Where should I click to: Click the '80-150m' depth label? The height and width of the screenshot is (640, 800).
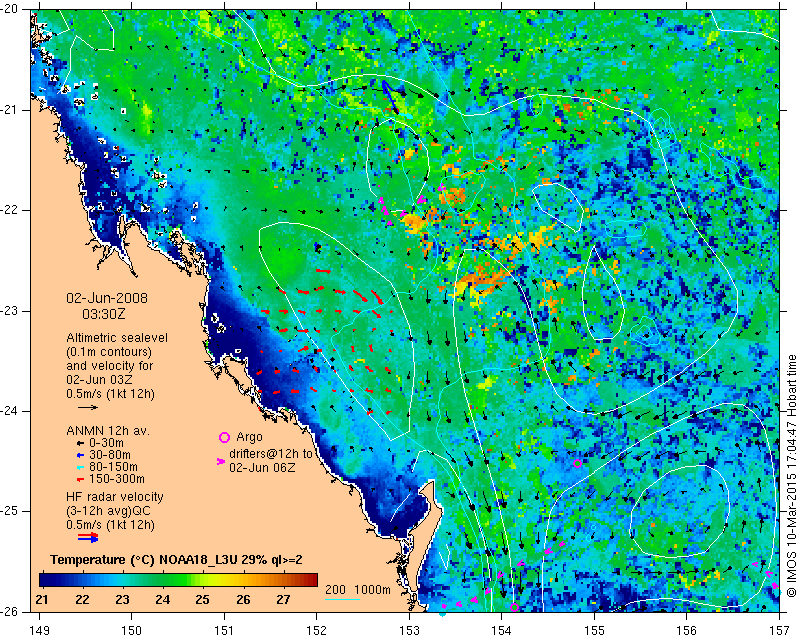pyautogui.click(x=113, y=467)
